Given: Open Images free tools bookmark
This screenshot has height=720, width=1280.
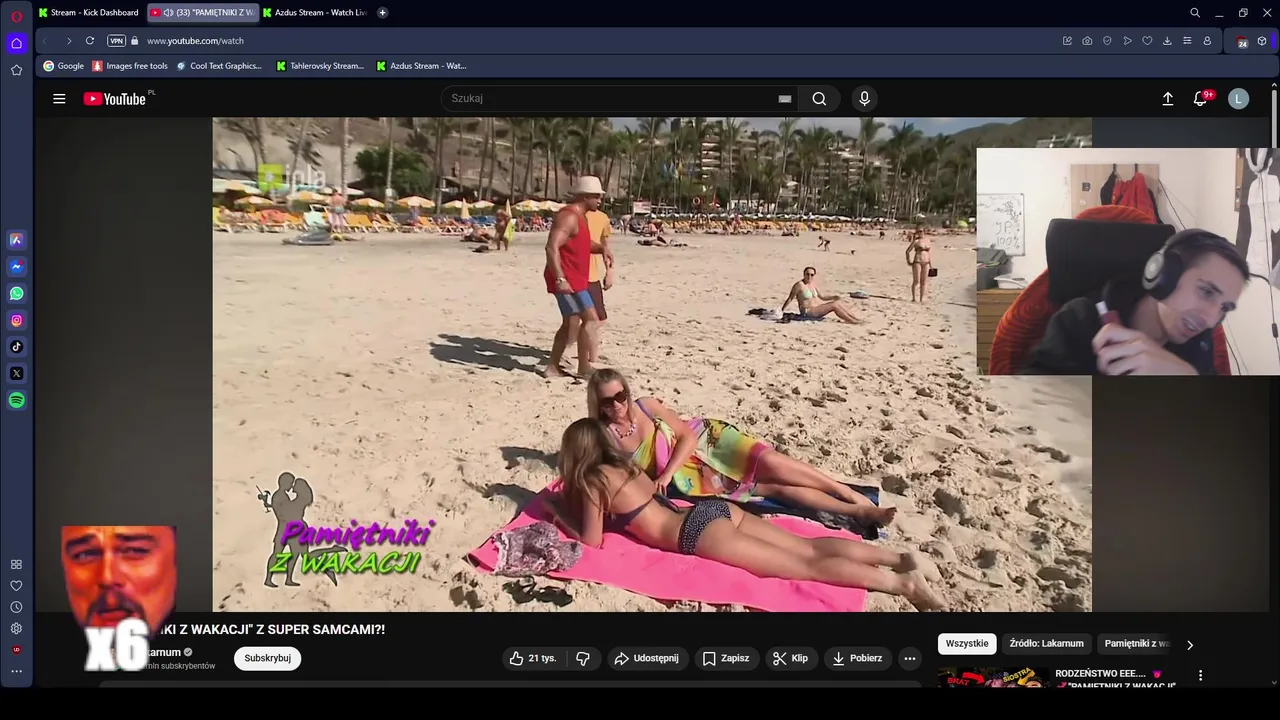Looking at the screenshot, I should point(130,66).
